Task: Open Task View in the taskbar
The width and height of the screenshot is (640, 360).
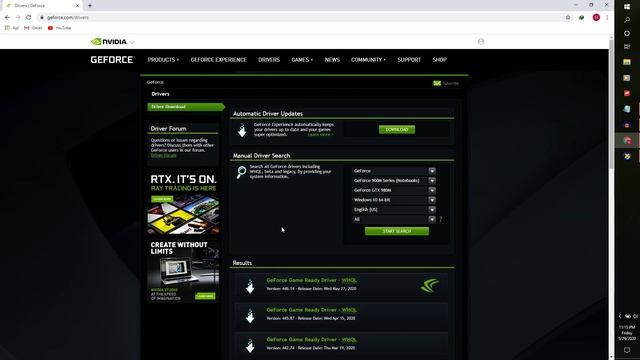Action: 627,47
